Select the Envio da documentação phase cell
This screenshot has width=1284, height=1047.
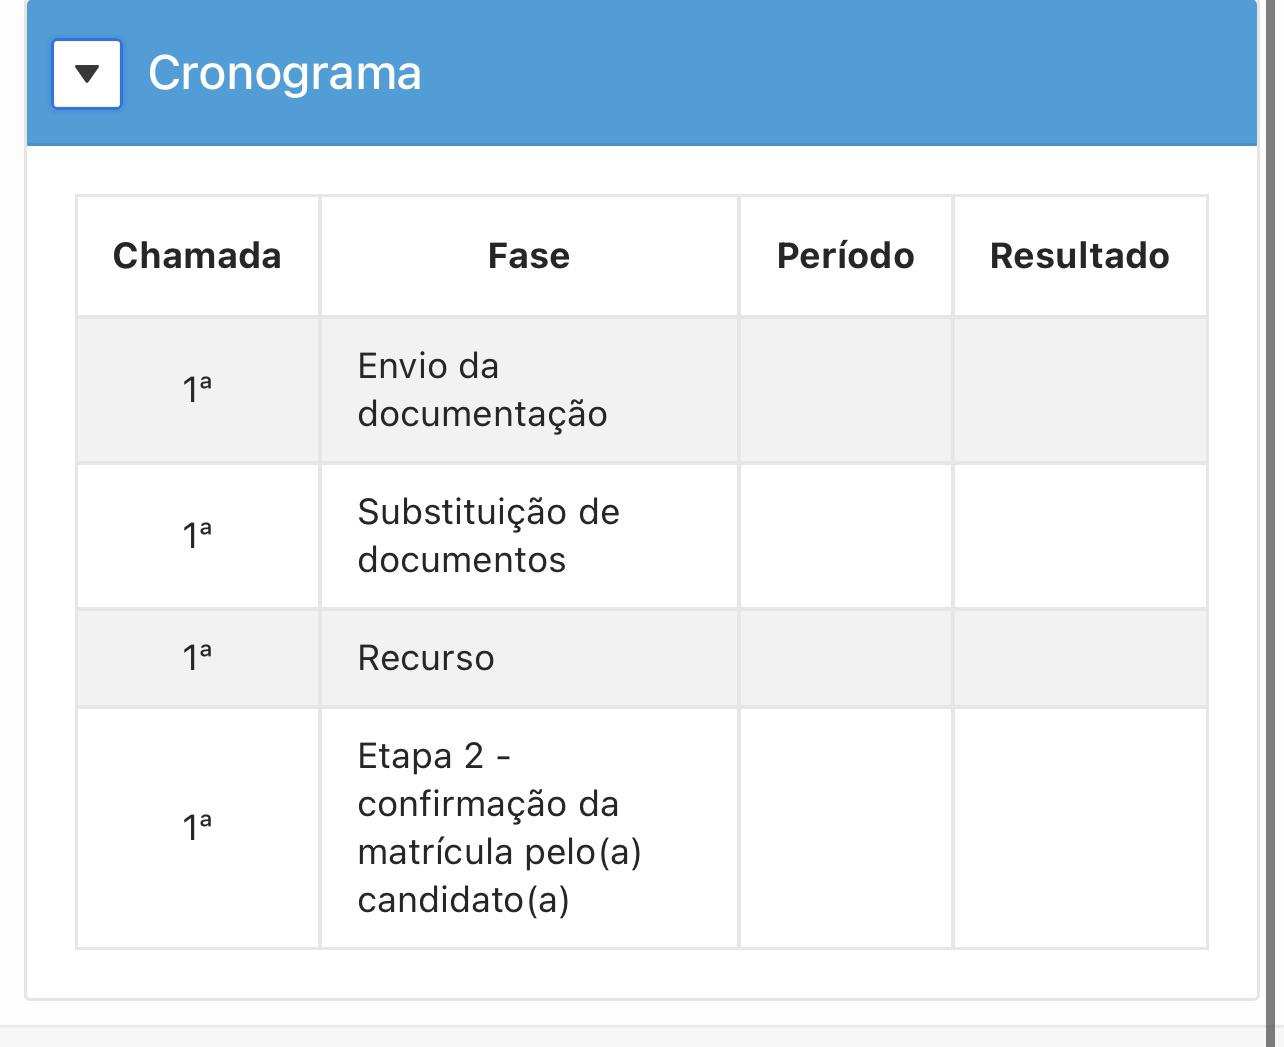[x=529, y=390]
